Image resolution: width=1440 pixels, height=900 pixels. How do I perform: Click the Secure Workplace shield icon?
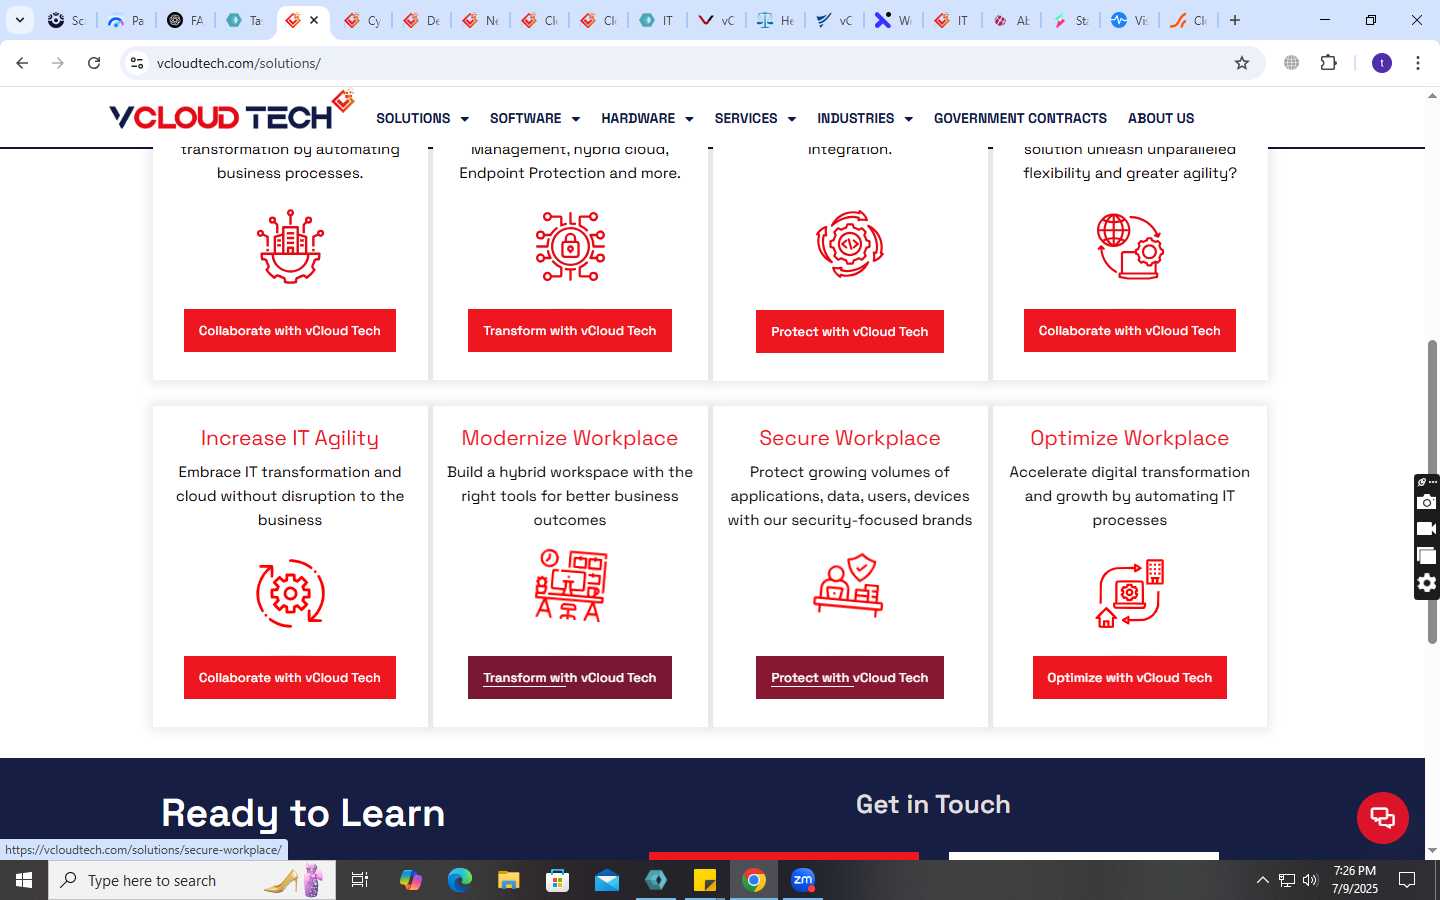pos(849,586)
